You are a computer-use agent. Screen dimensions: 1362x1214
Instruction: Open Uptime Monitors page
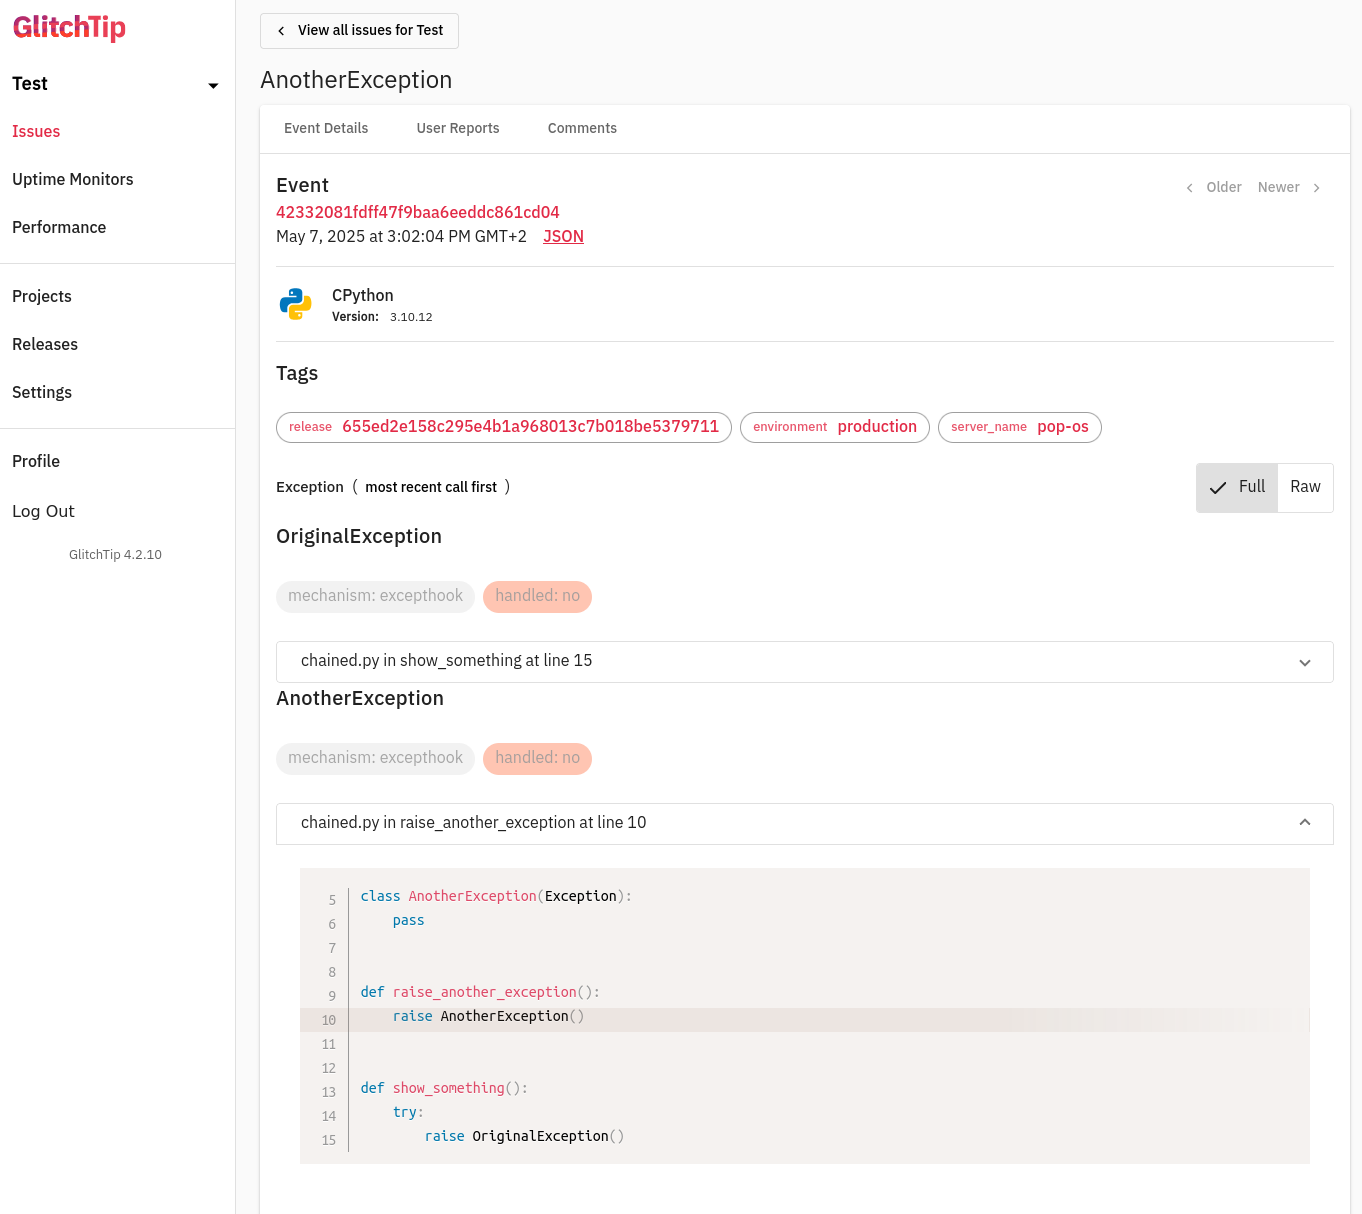coord(73,179)
